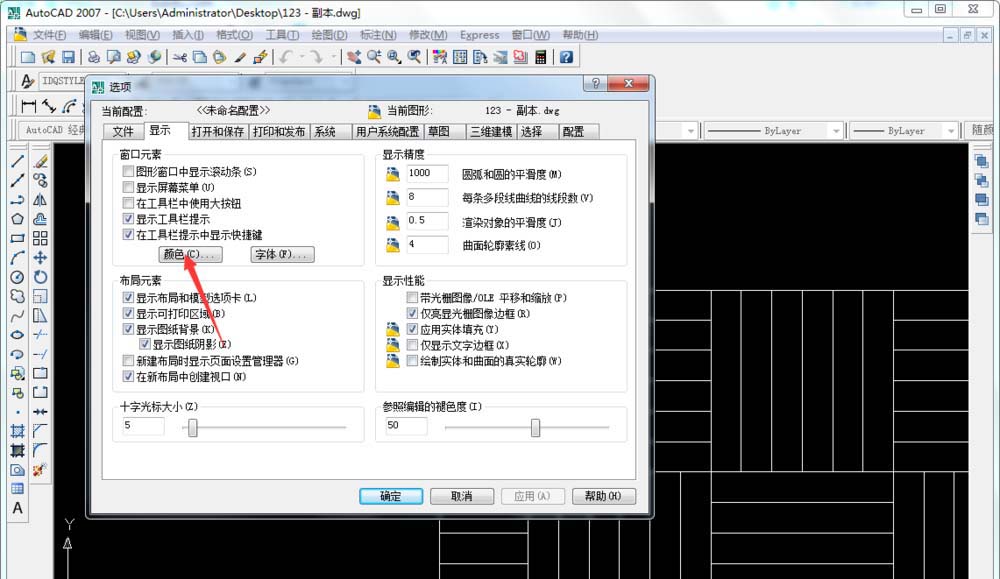The width and height of the screenshot is (1000, 579).
Task: Select the Array modify tool
Action: [x=40, y=238]
